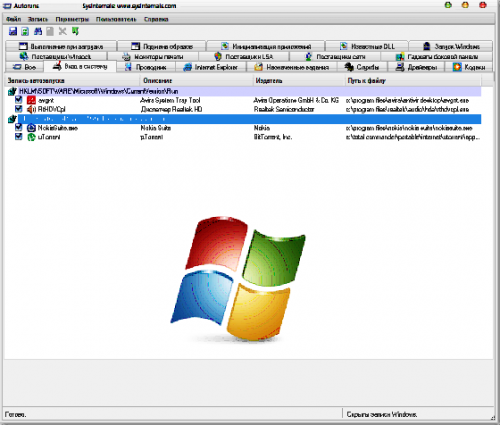
Task: Click the Avira Operations GmbH publisher cell
Action: 296,100
